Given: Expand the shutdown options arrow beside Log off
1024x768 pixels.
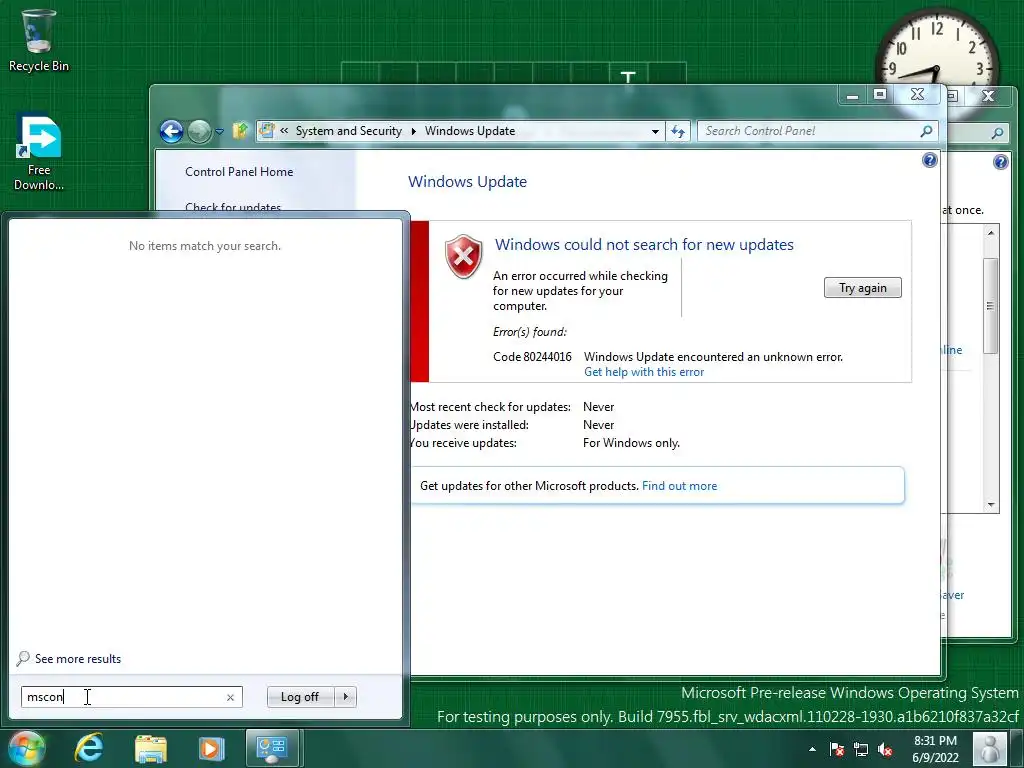Looking at the screenshot, I should pos(345,697).
